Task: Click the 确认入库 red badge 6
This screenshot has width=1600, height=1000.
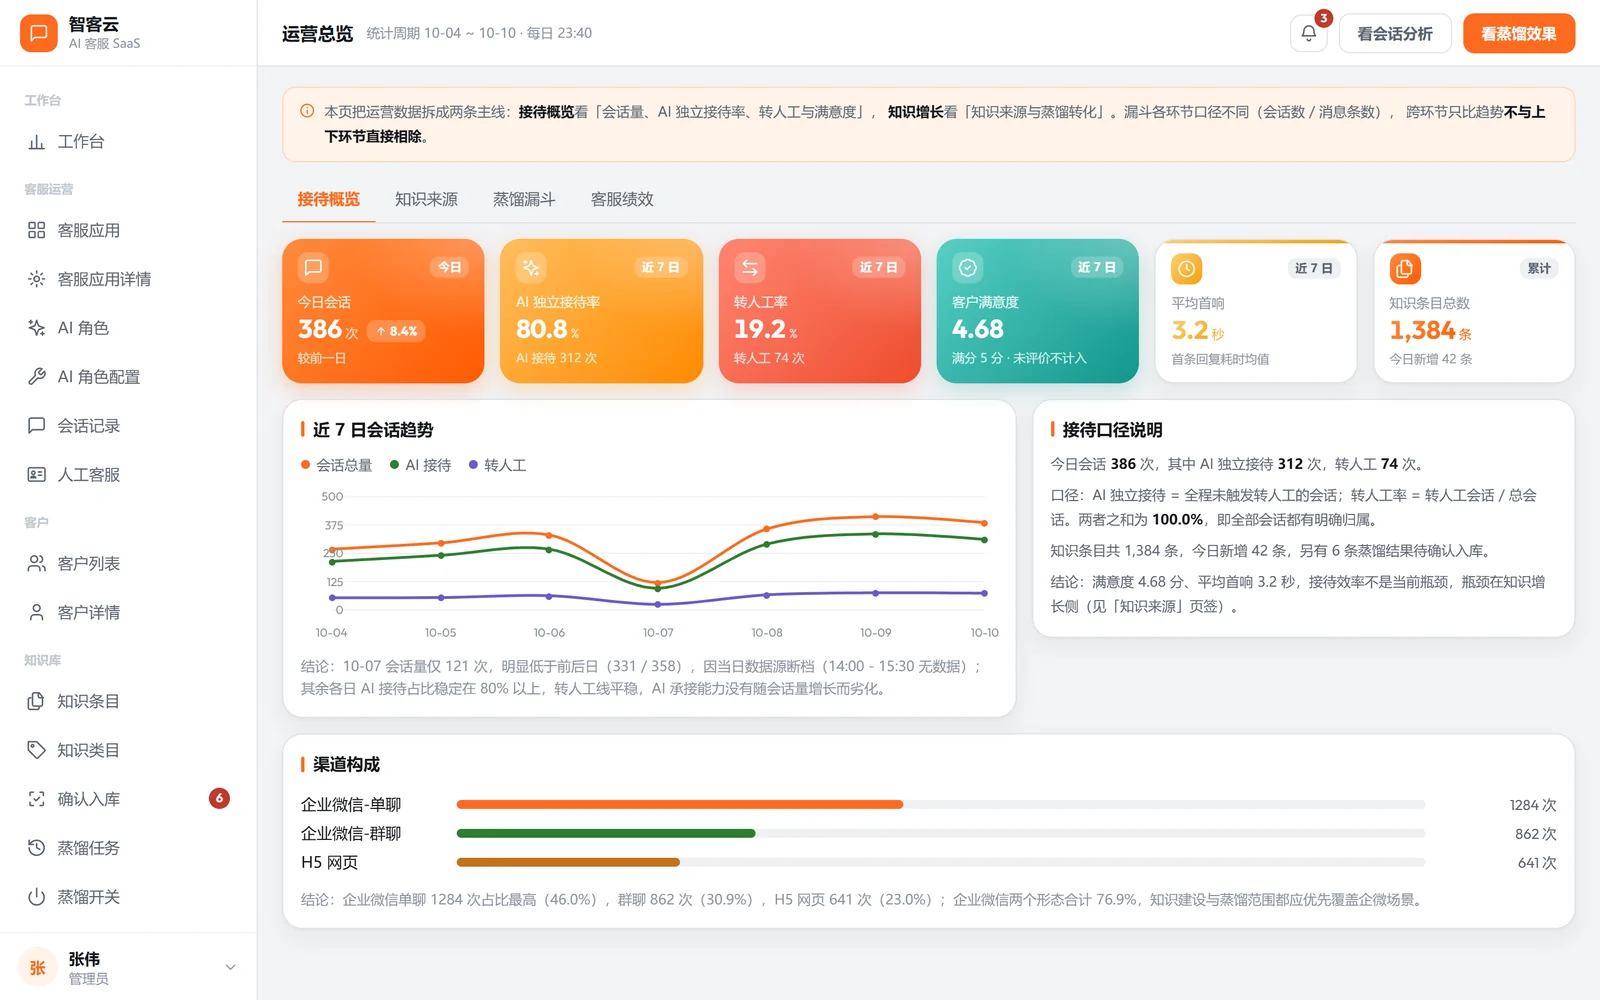Action: coord(219,798)
